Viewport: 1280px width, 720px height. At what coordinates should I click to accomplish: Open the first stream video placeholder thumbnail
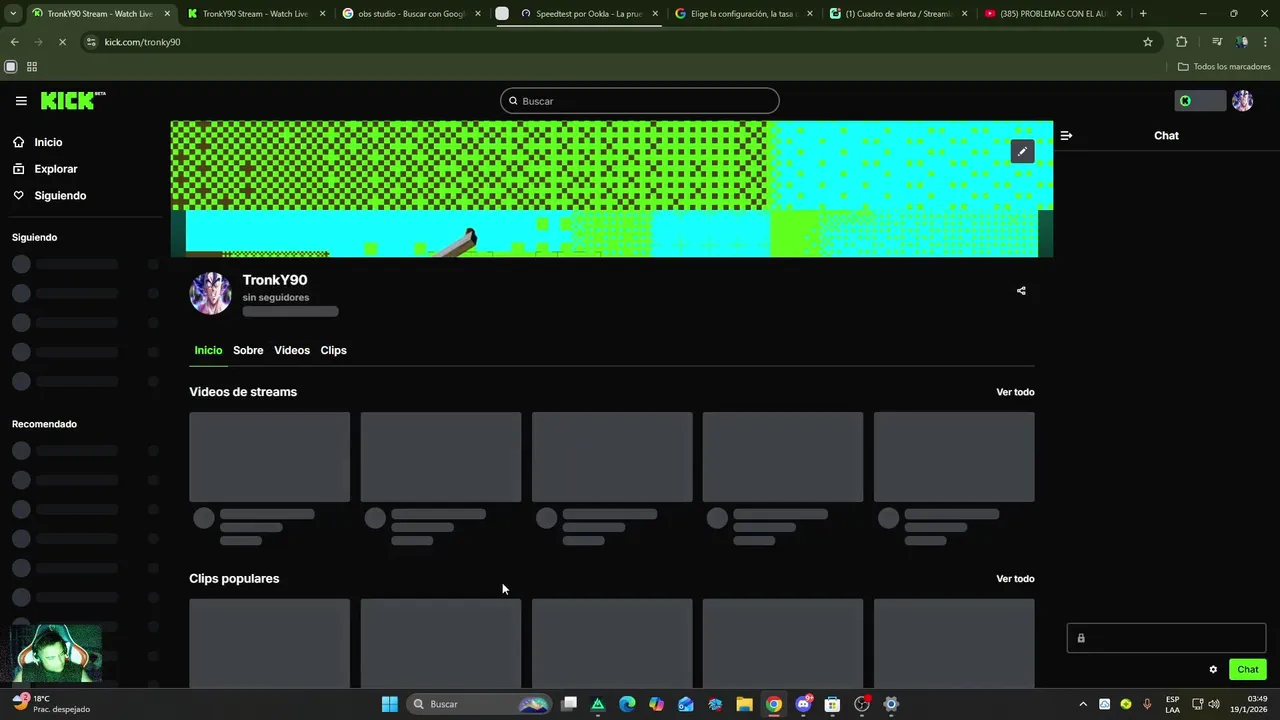tap(270, 457)
